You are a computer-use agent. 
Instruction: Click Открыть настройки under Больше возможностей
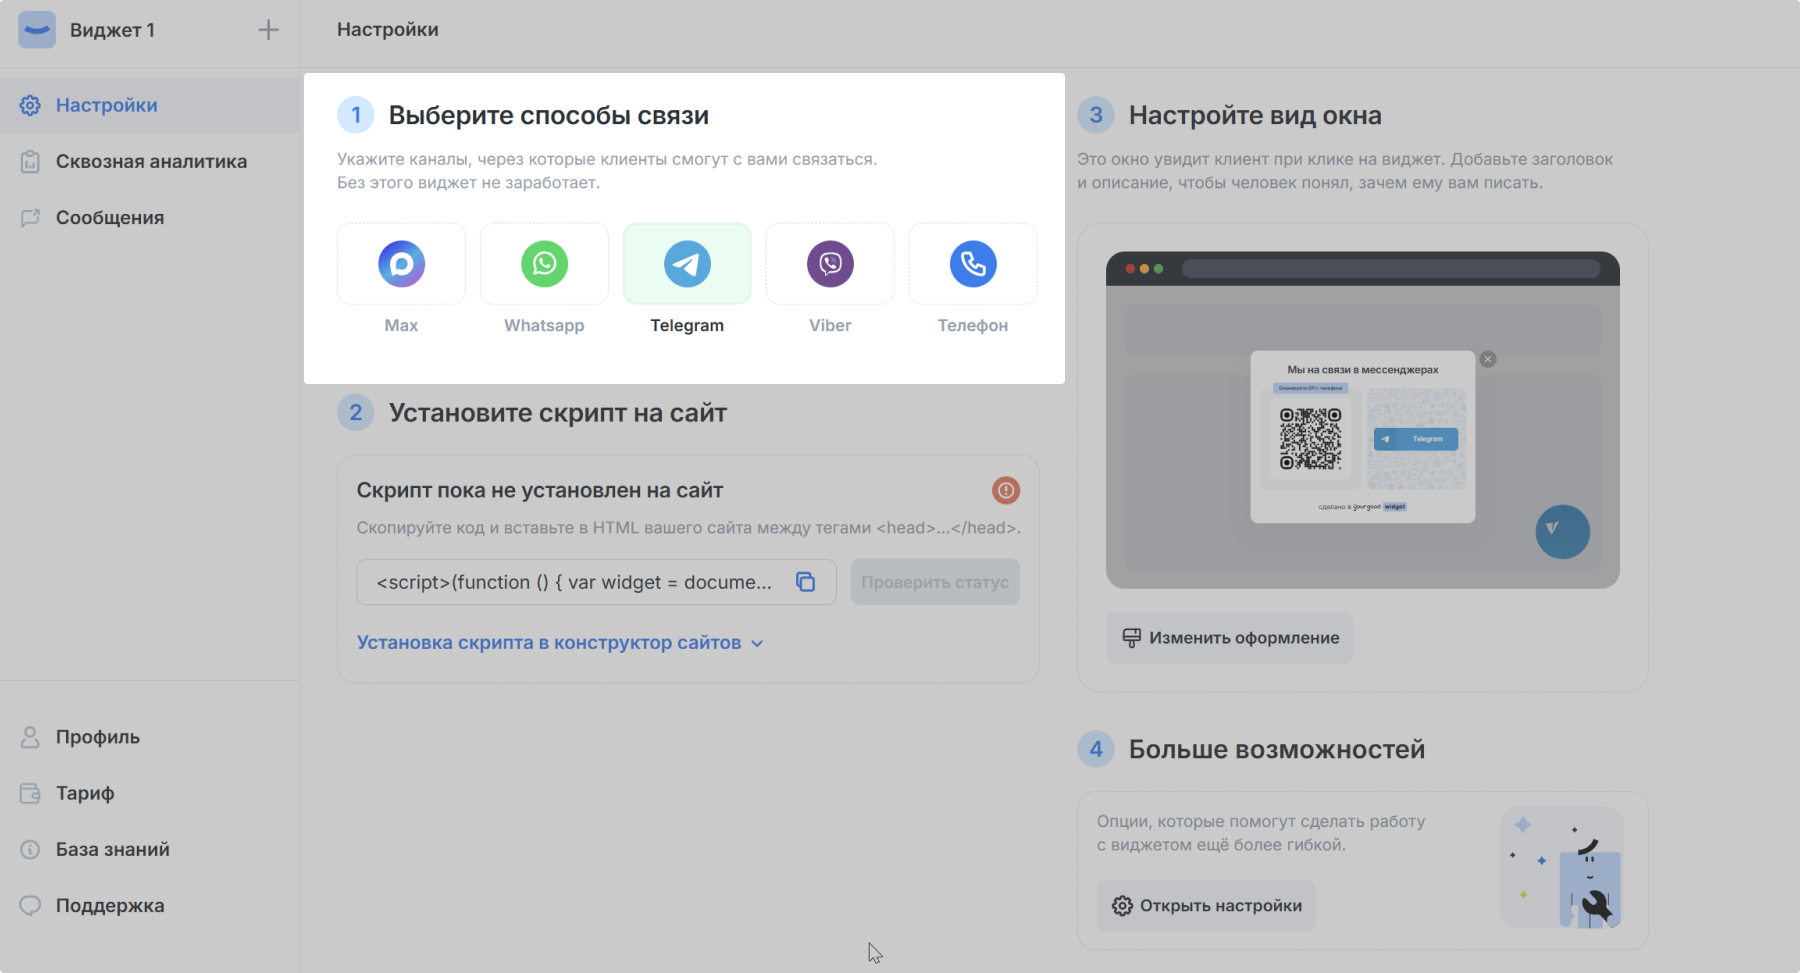1205,905
